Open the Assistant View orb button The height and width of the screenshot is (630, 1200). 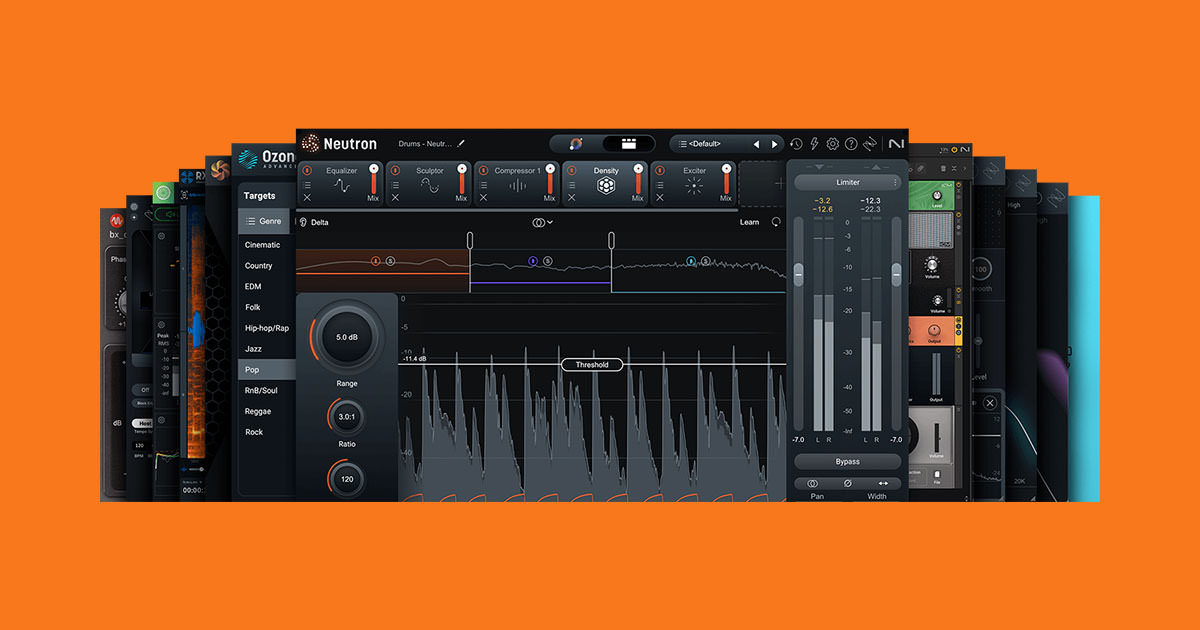point(577,144)
